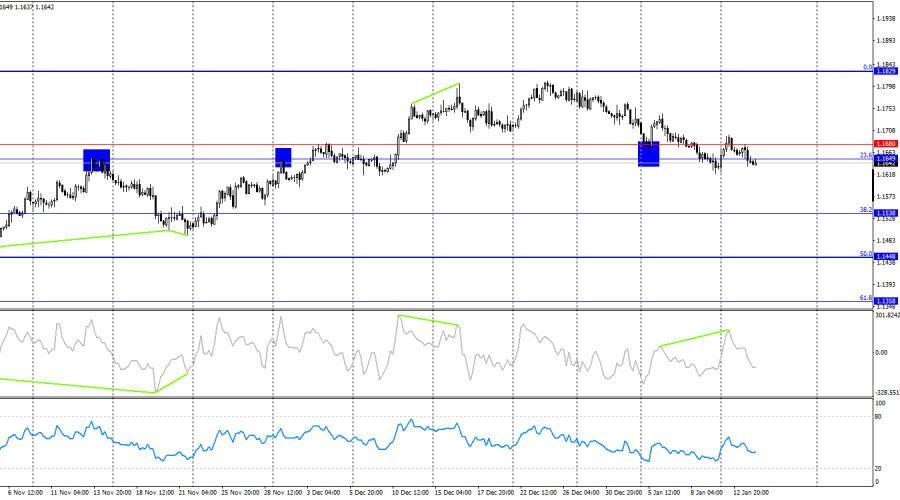
Task: Select the green CCI line at November lows
Action: pos(80,385)
